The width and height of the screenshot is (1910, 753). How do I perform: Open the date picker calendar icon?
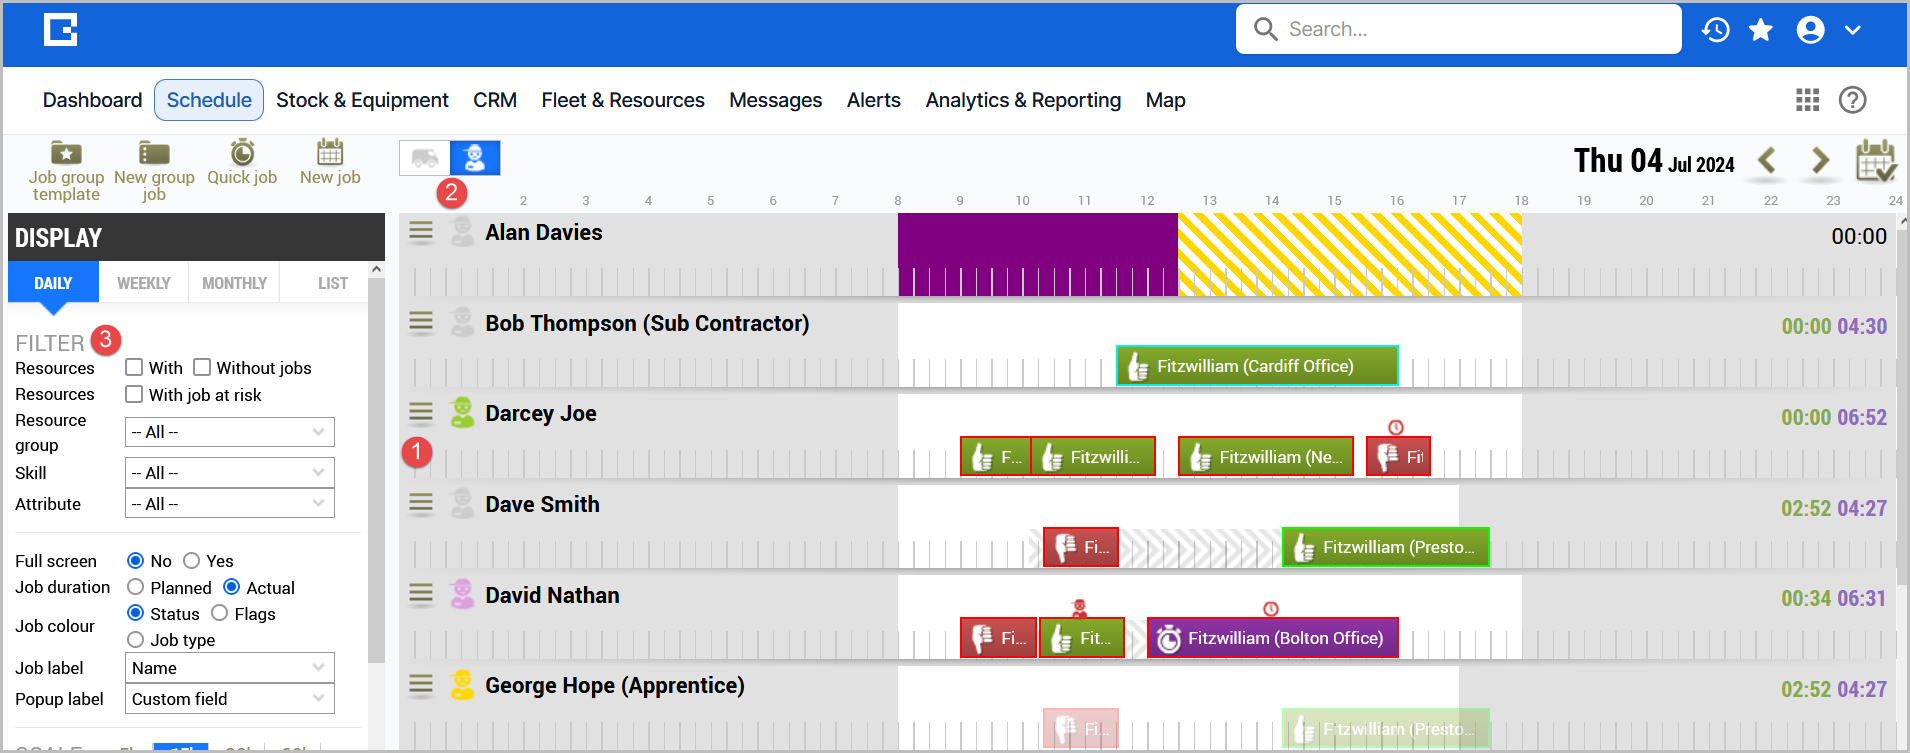click(x=1876, y=160)
